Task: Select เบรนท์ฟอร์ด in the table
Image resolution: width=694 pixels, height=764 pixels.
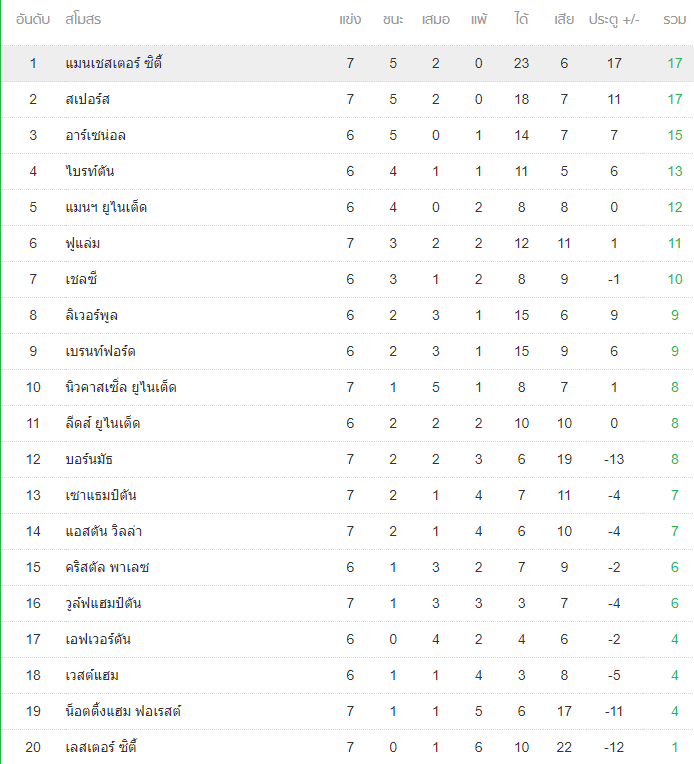Action: [100, 351]
